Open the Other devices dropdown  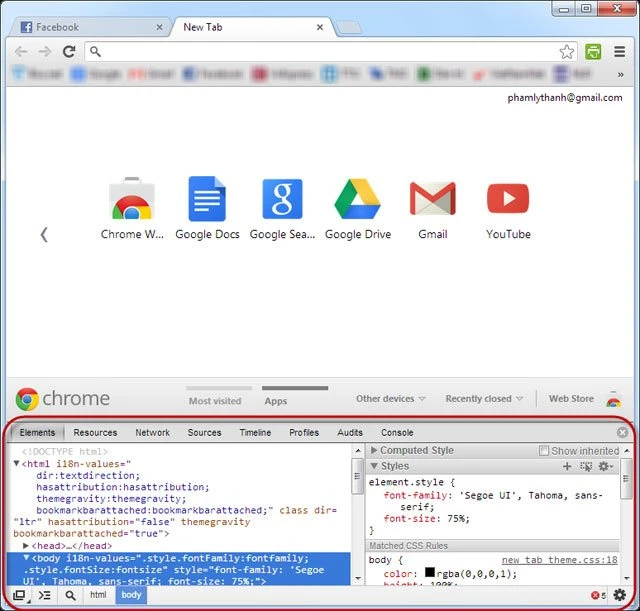pyautogui.click(x=391, y=399)
